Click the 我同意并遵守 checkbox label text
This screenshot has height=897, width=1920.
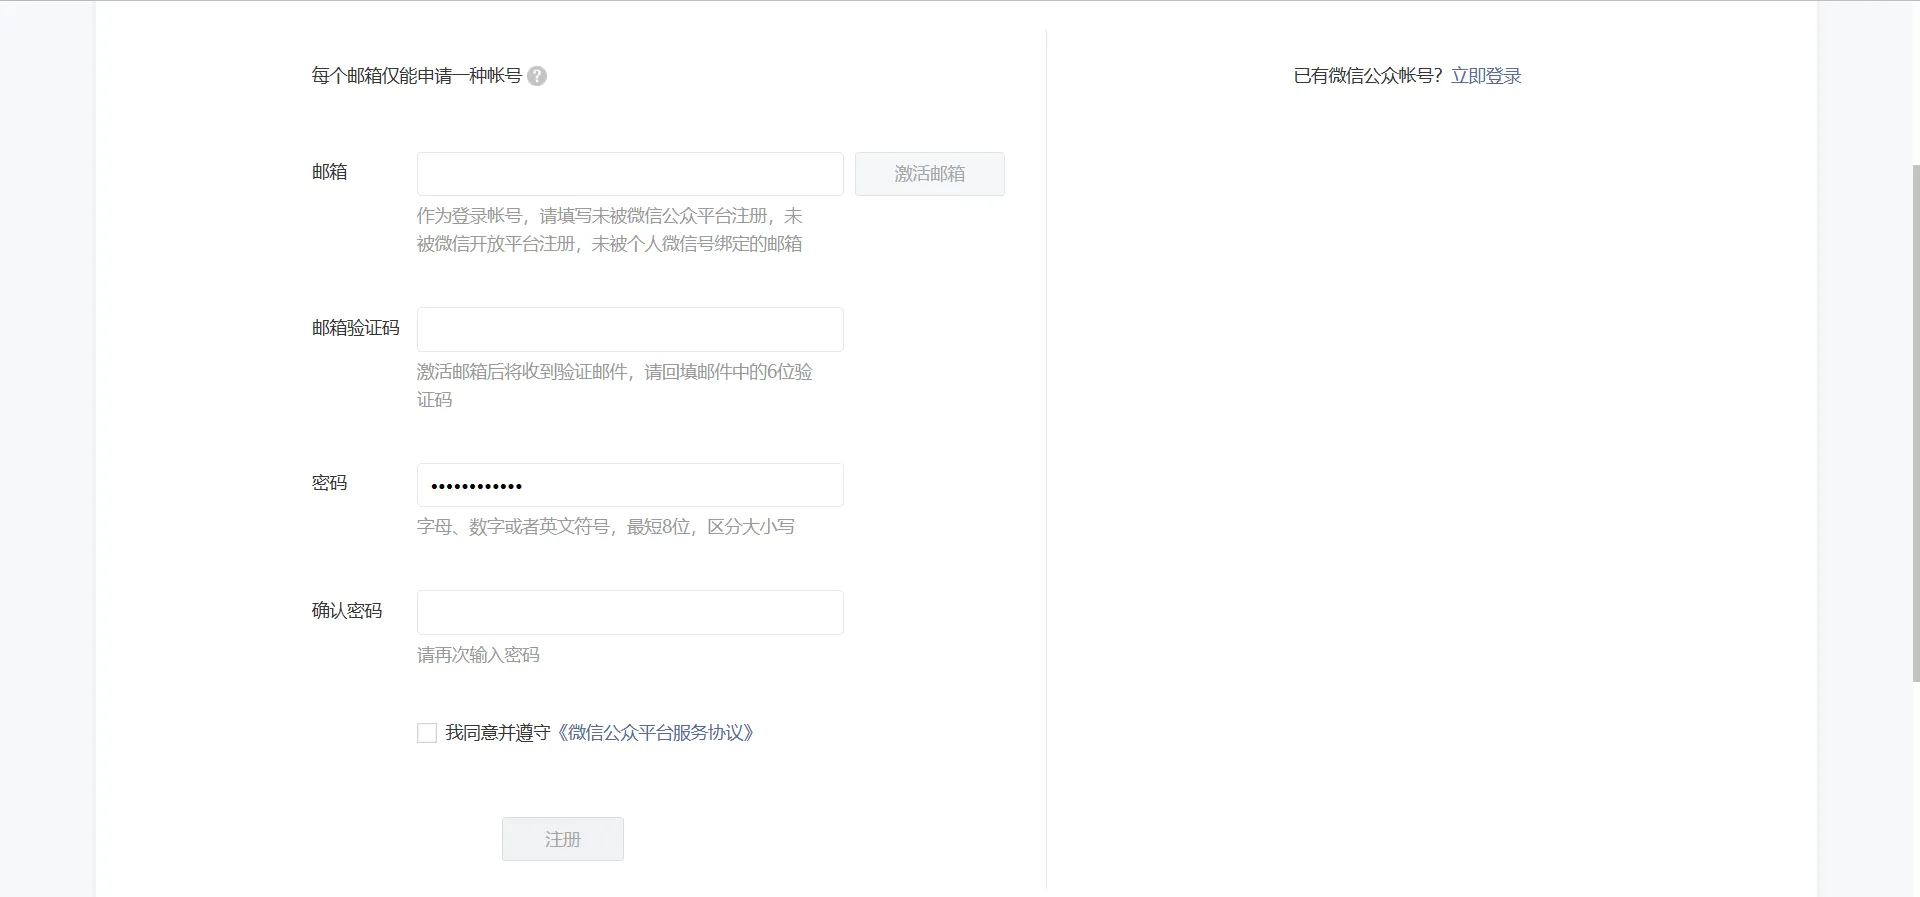498,733
